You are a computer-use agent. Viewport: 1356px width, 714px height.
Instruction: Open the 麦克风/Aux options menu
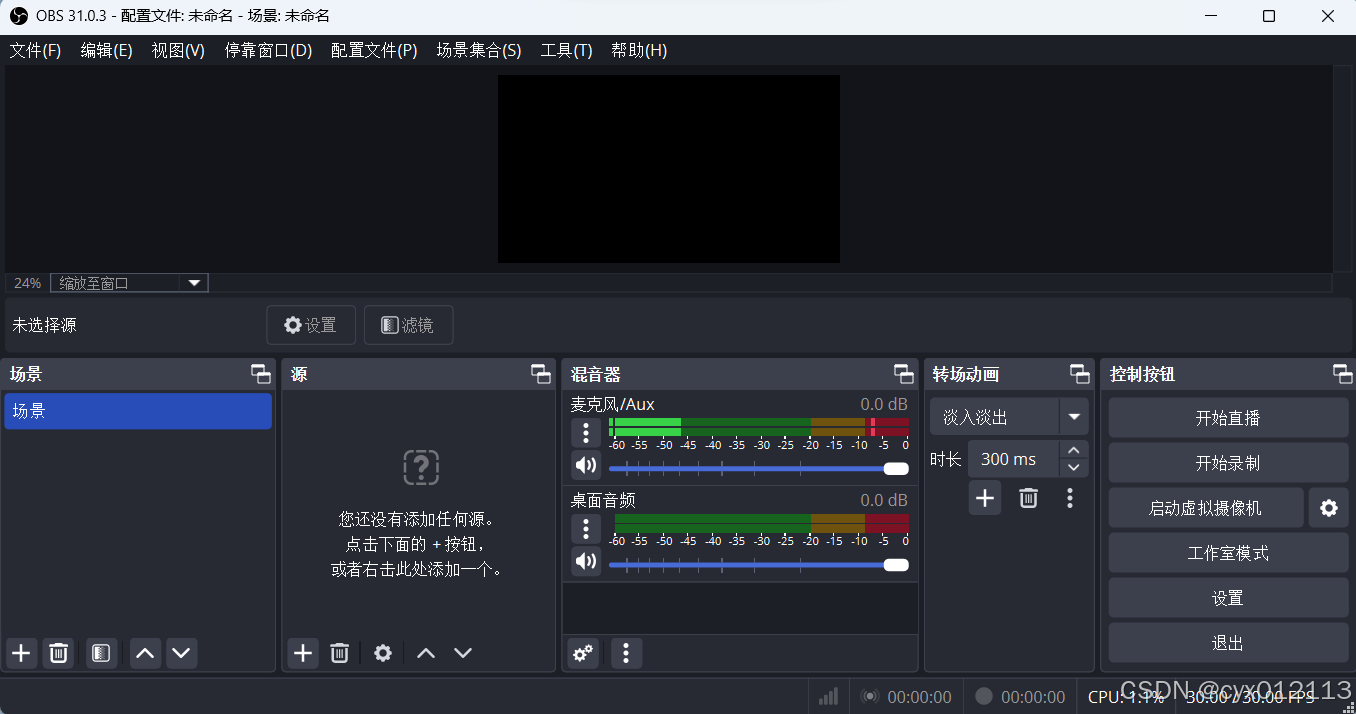[586, 432]
